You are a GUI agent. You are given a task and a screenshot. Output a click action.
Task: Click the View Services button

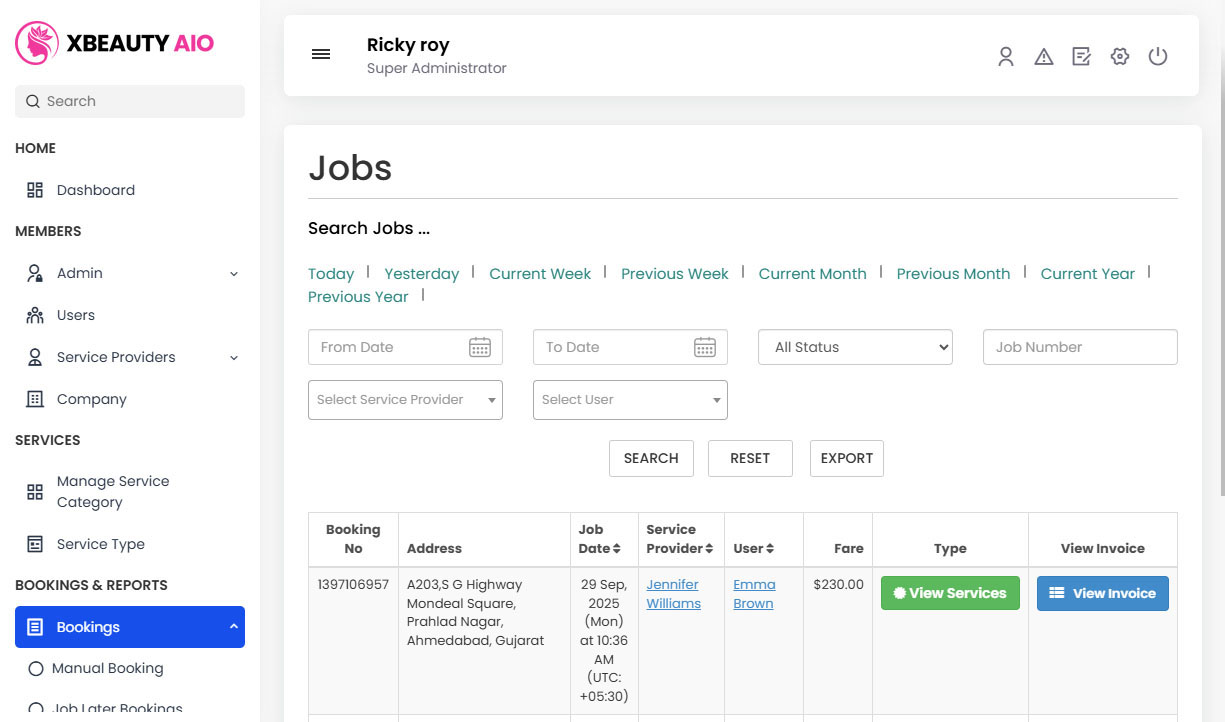[x=950, y=593]
